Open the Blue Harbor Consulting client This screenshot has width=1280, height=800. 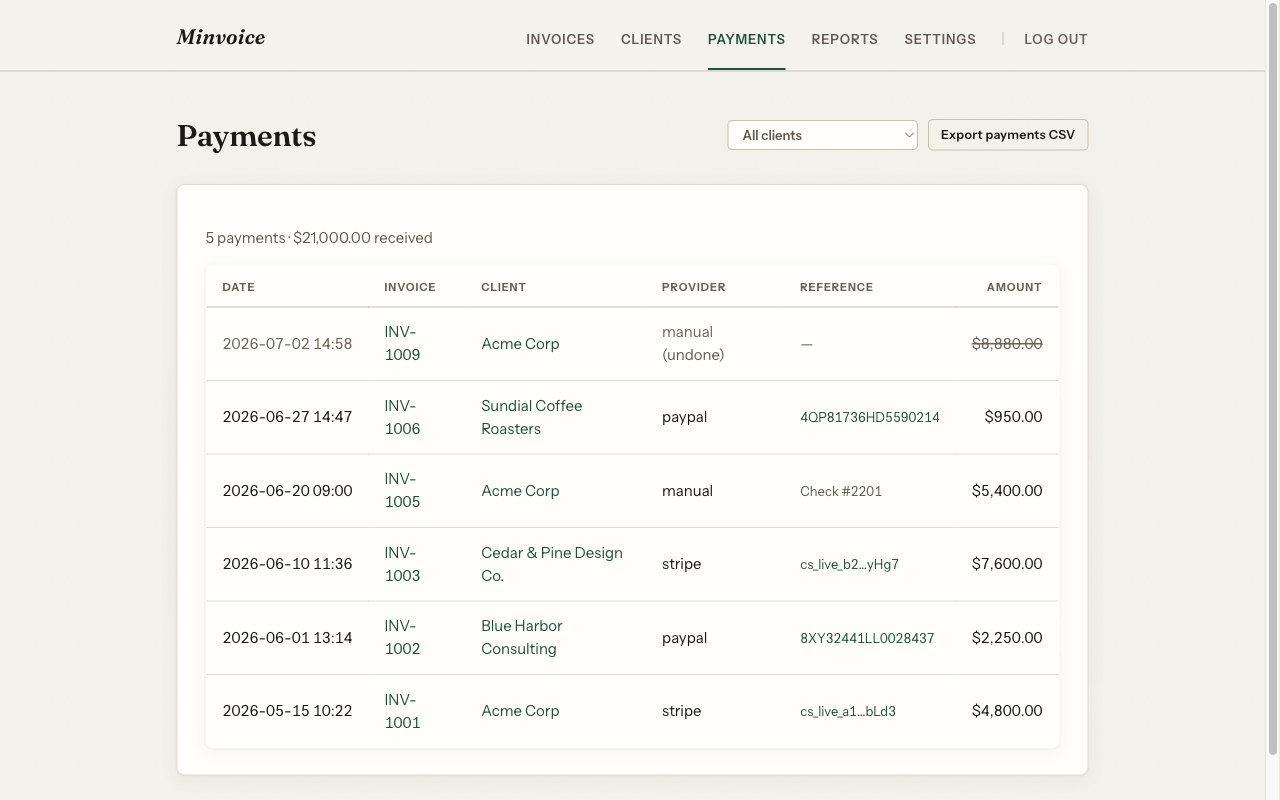pyautogui.click(x=522, y=637)
